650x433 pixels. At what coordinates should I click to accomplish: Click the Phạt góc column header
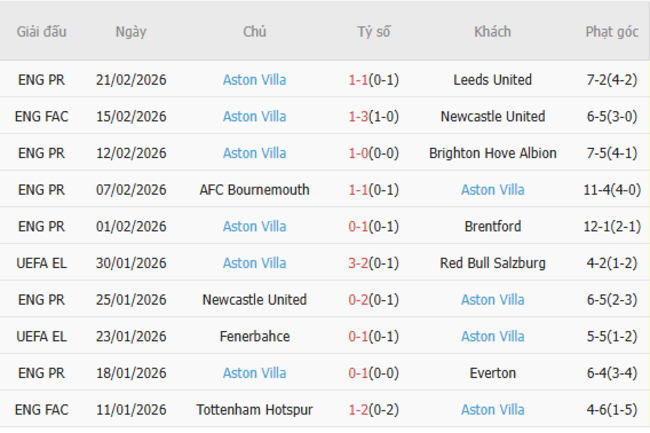(x=612, y=32)
